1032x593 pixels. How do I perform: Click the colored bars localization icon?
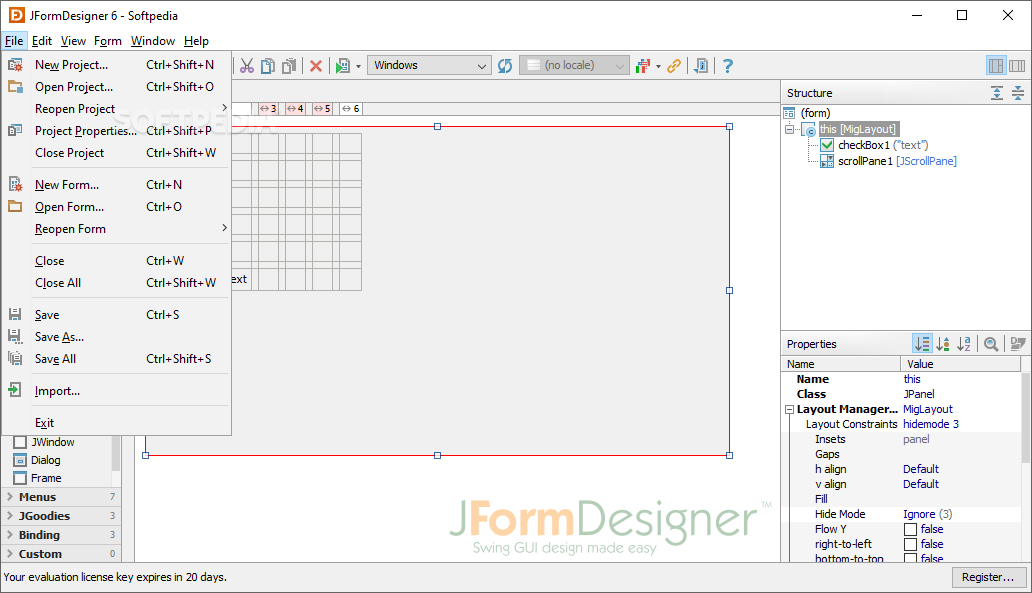coord(643,66)
